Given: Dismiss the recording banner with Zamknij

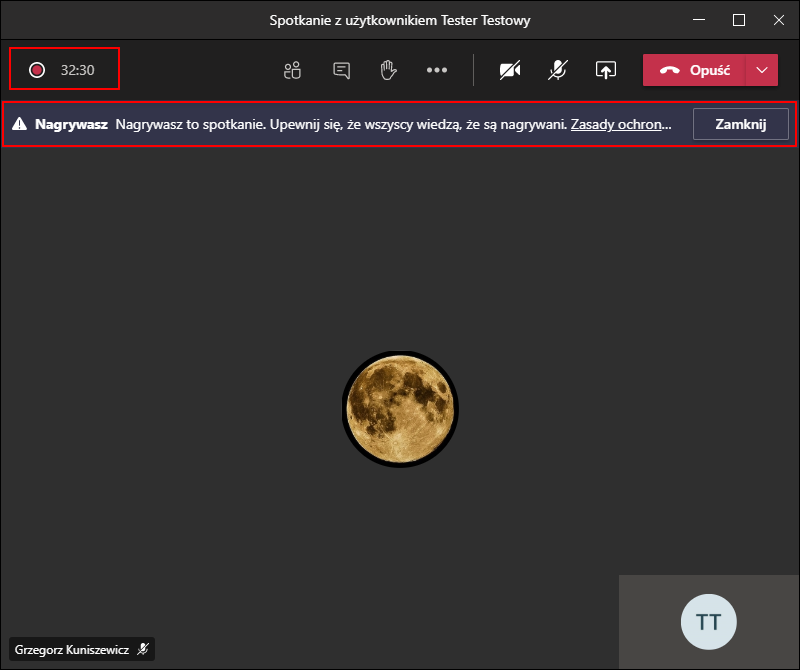Looking at the screenshot, I should (740, 124).
